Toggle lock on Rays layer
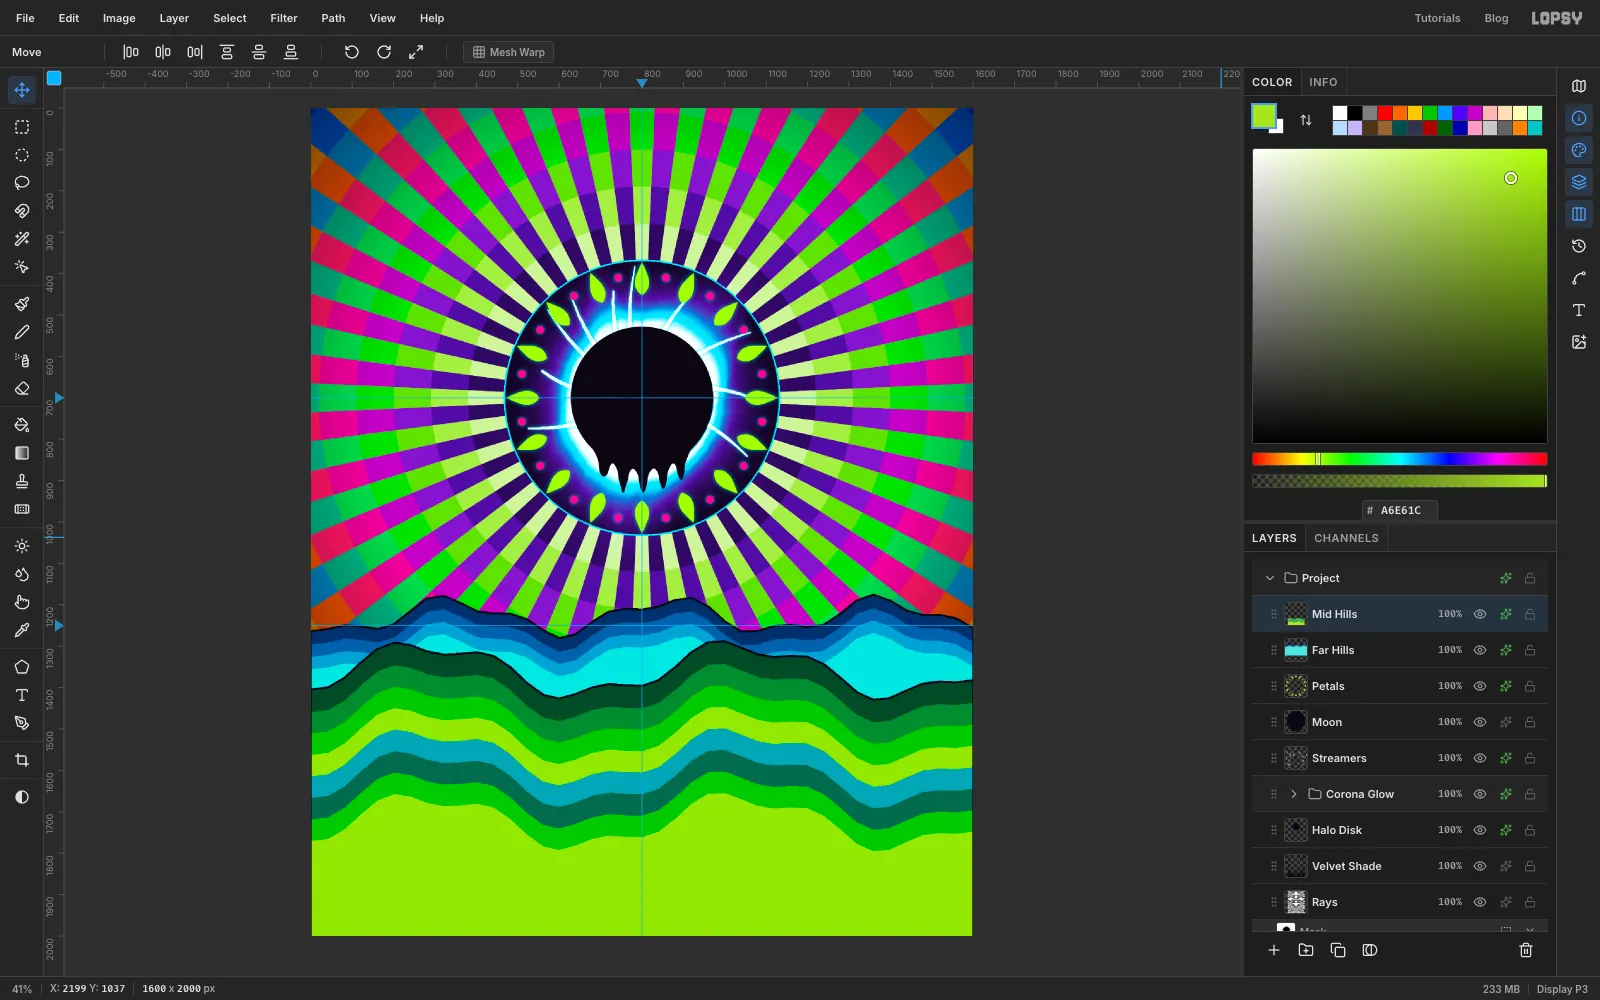Screen dimensions: 1600x1000 click(x=1530, y=902)
